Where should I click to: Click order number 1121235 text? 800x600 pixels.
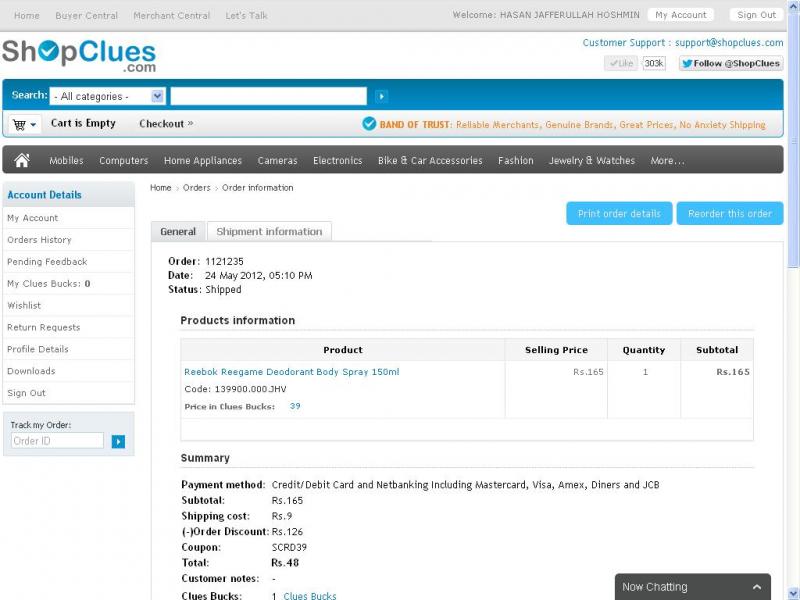coord(224,261)
